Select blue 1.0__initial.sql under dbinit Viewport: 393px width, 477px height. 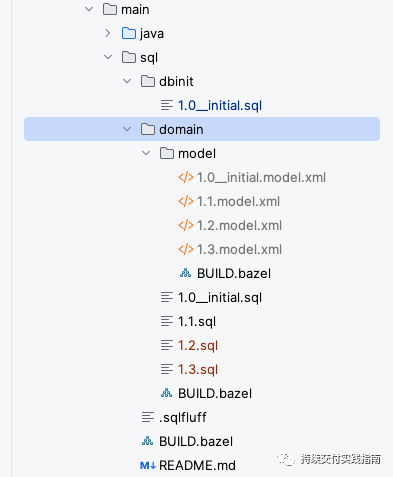(220, 106)
